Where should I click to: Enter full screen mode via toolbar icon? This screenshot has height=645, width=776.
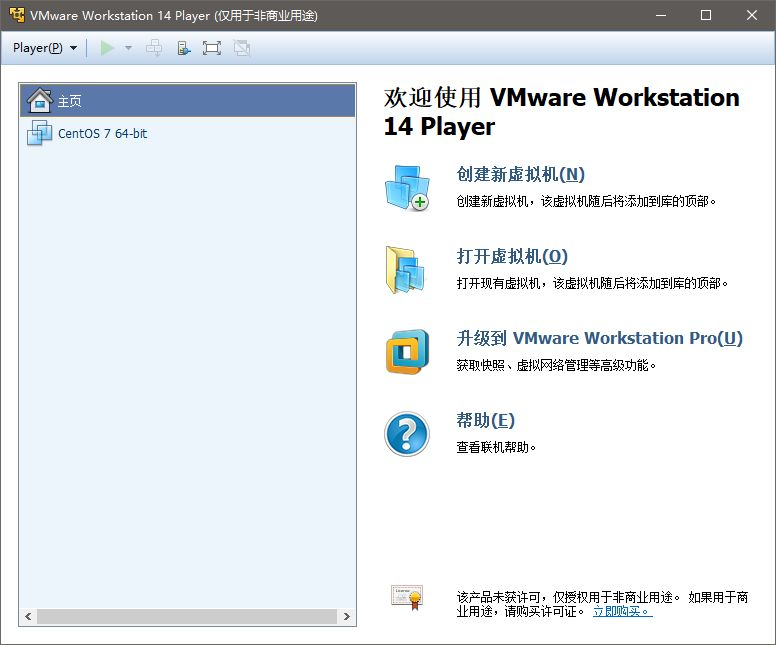(x=211, y=48)
